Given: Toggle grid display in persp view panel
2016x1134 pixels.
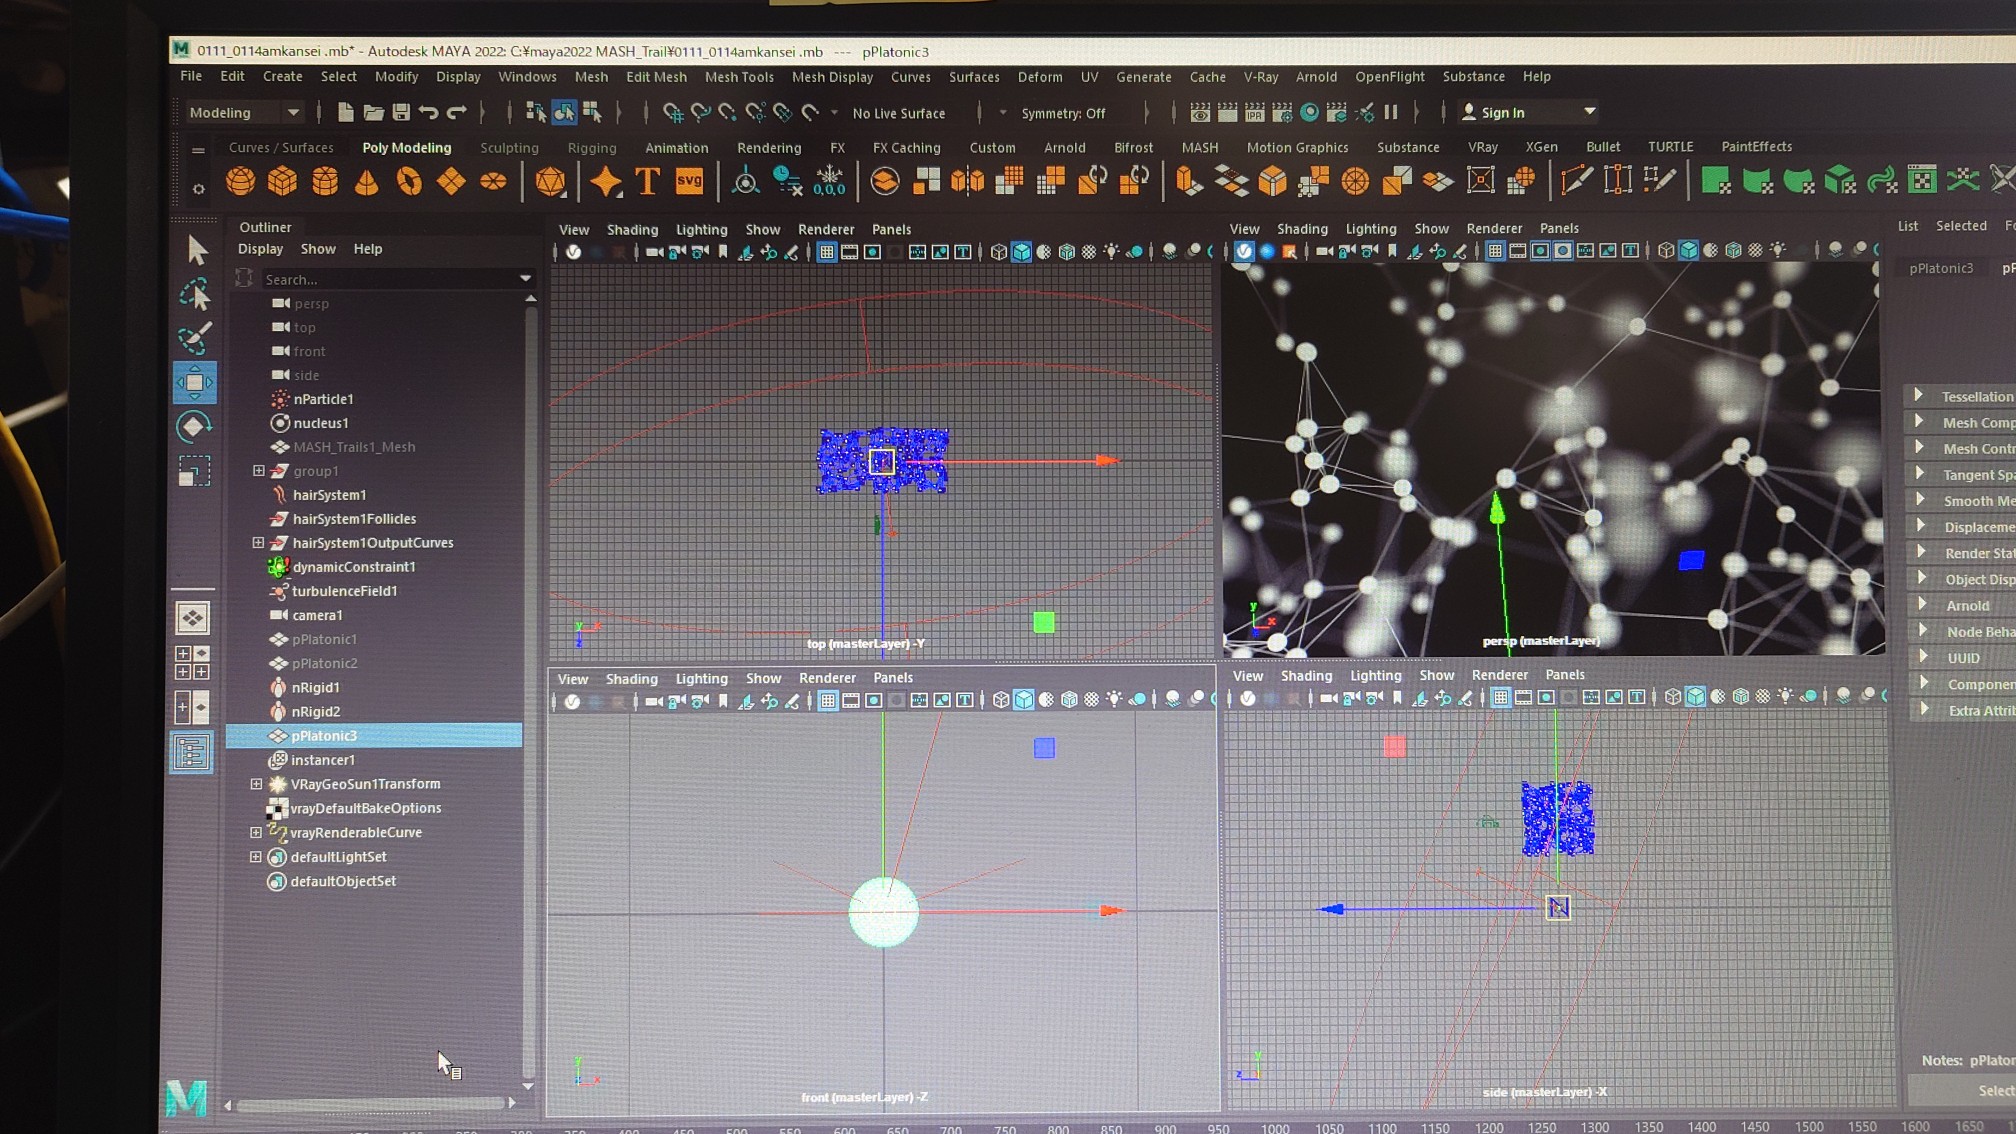Looking at the screenshot, I should click(x=1495, y=251).
